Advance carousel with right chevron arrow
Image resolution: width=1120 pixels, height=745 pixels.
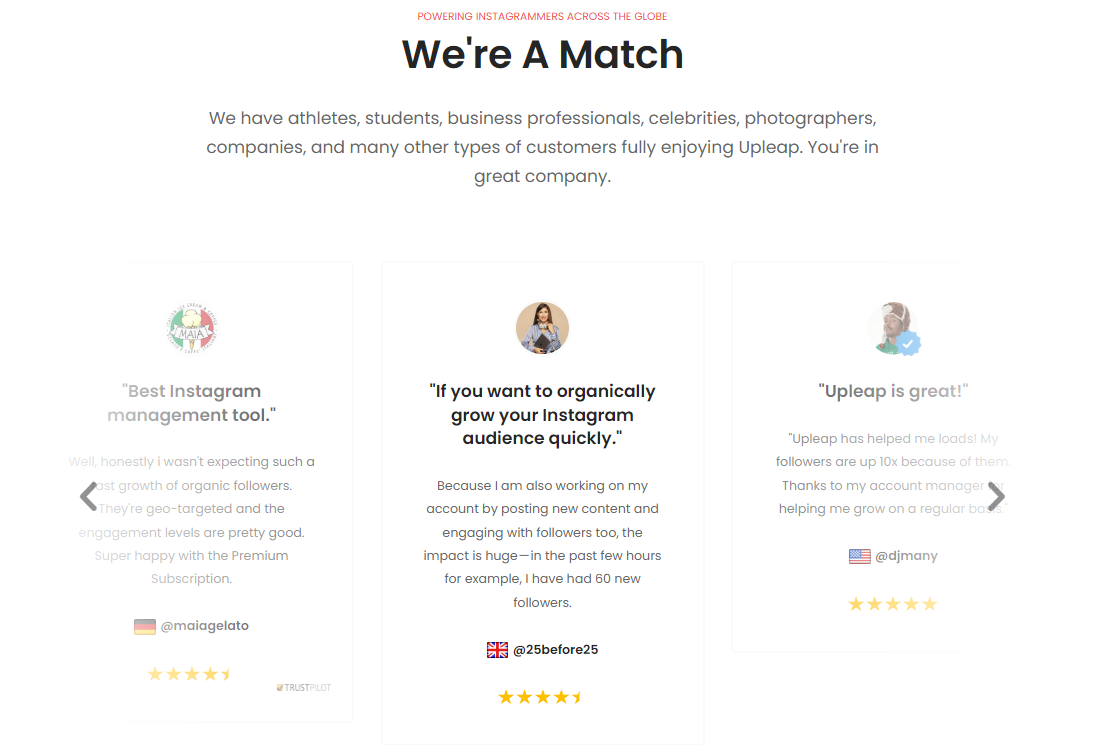[996, 496]
